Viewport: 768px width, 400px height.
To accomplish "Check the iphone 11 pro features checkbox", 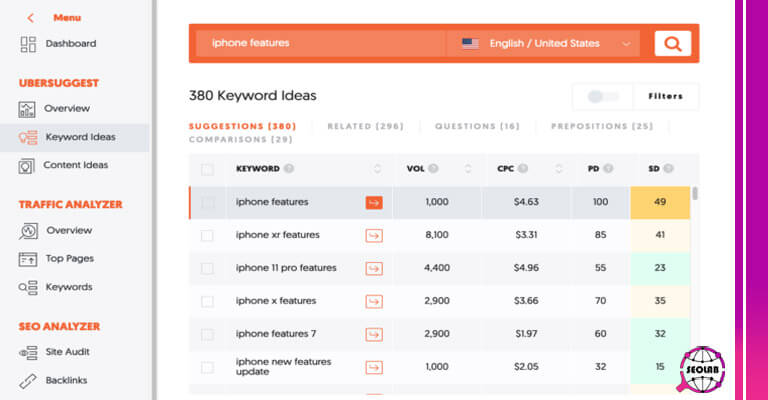I will coord(207,268).
